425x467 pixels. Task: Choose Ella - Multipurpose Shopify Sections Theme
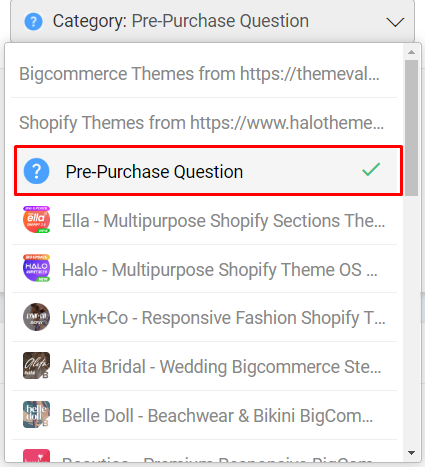(x=204, y=220)
